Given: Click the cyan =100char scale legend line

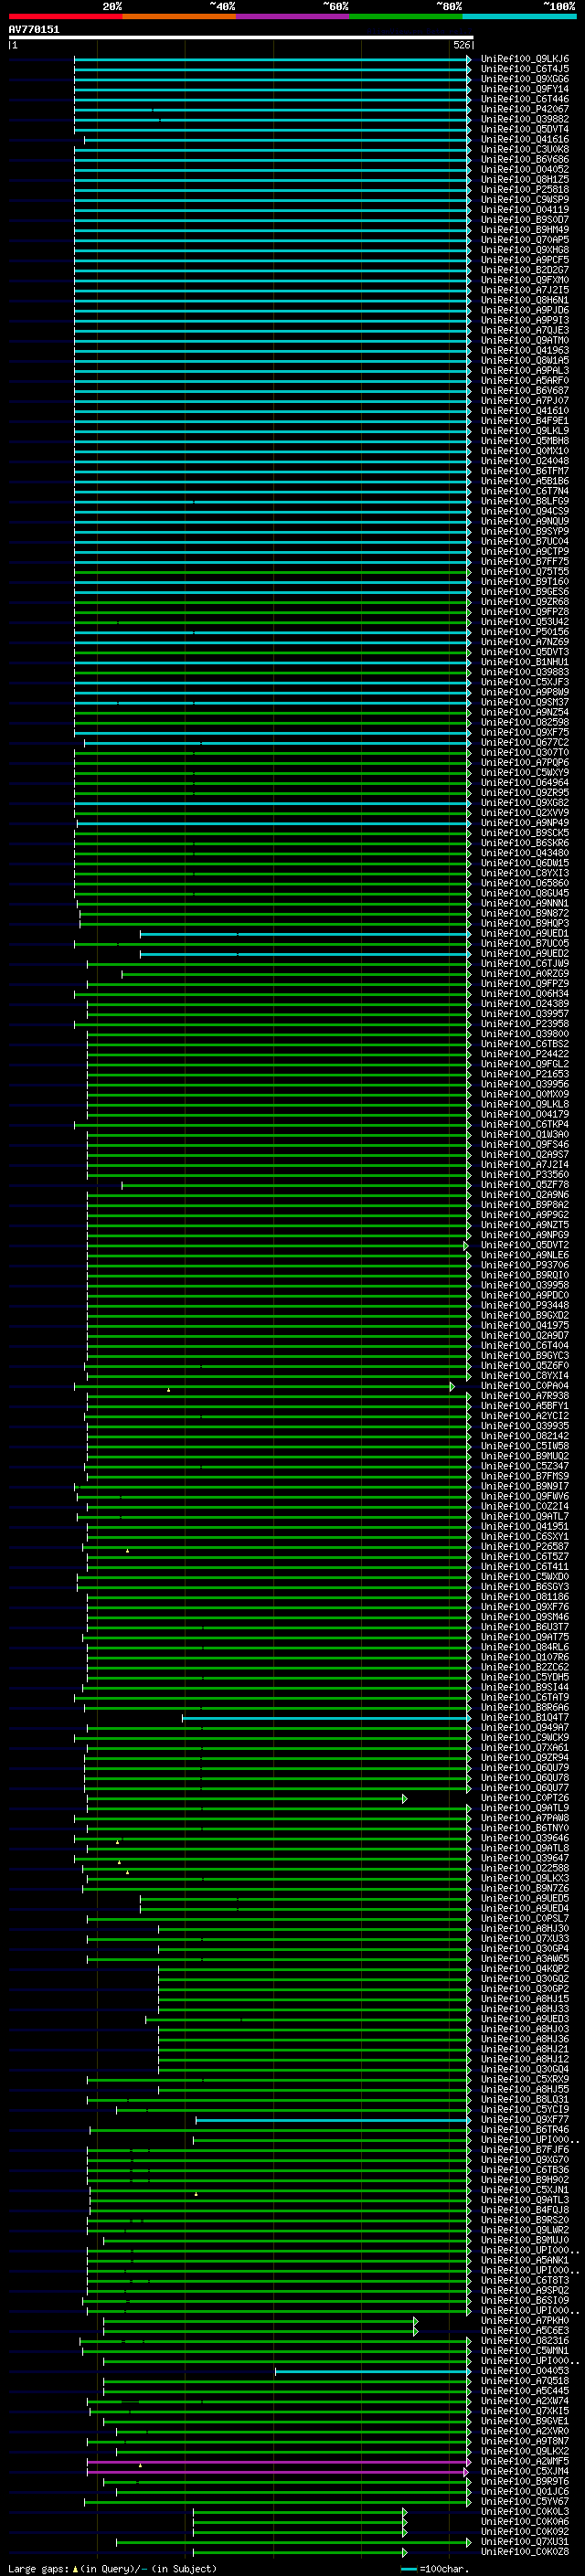Looking at the screenshot, I should click(x=408, y=2569).
